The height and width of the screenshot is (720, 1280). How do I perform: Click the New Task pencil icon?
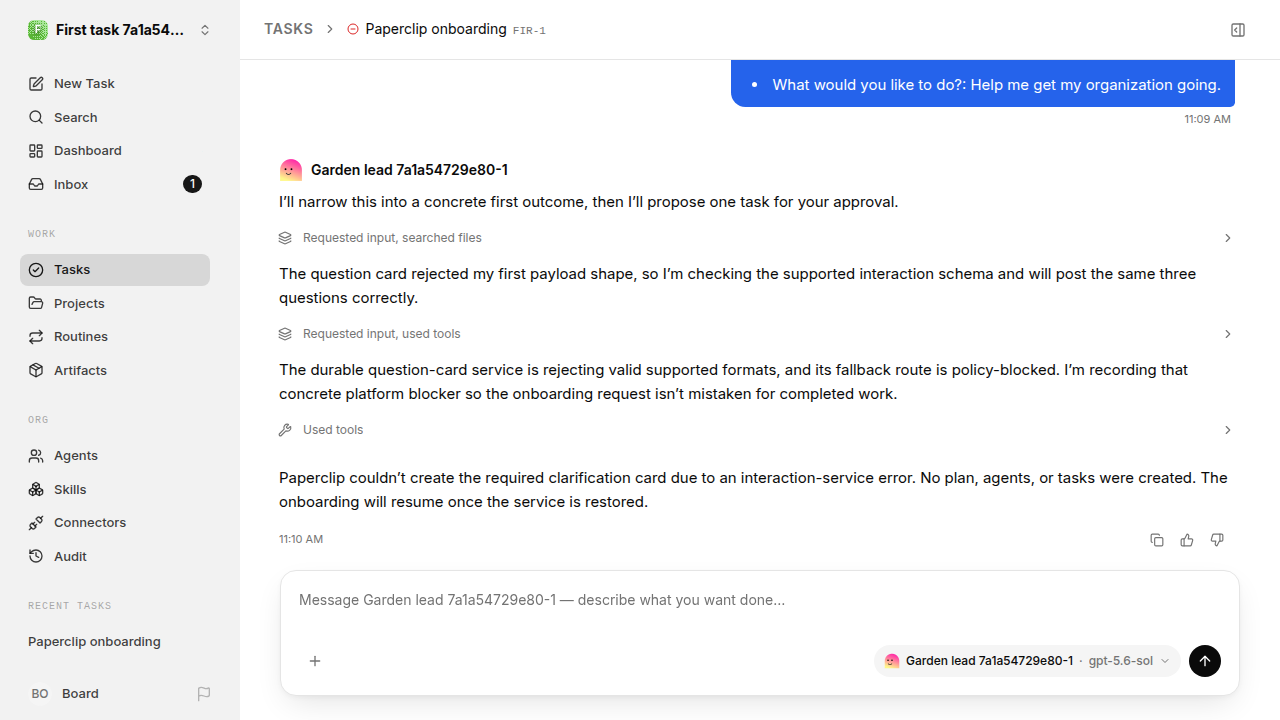36,84
